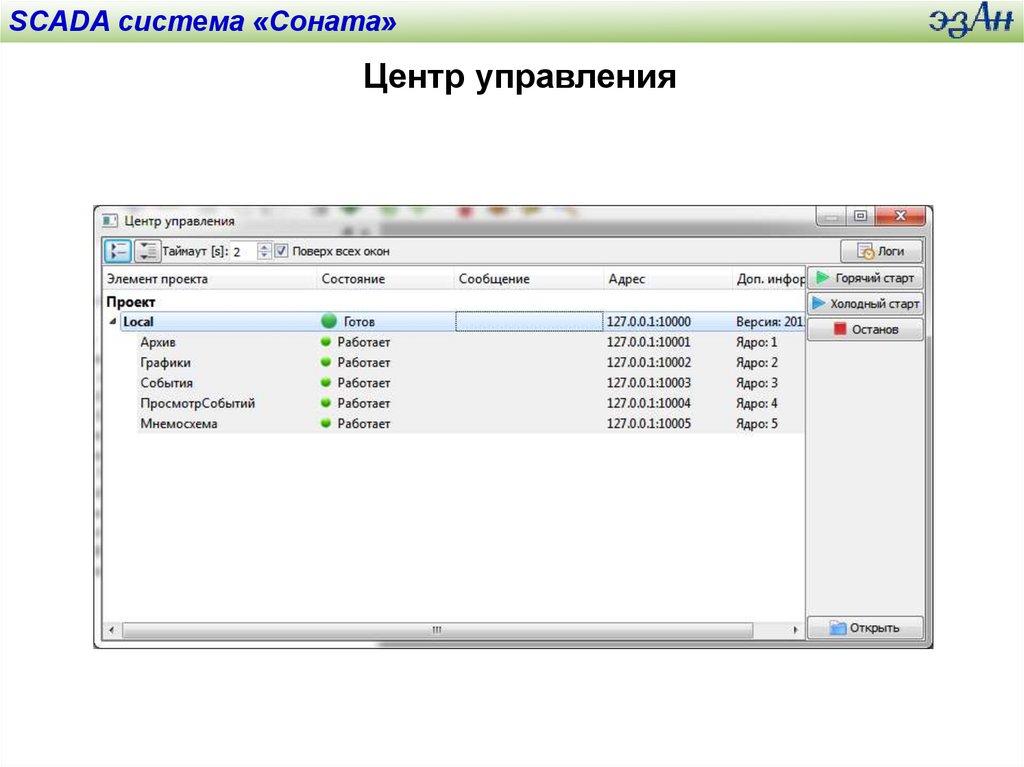Image resolution: width=1024 pixels, height=767 pixels.
Task: Select the Мнемосхема row
Action: pos(178,424)
